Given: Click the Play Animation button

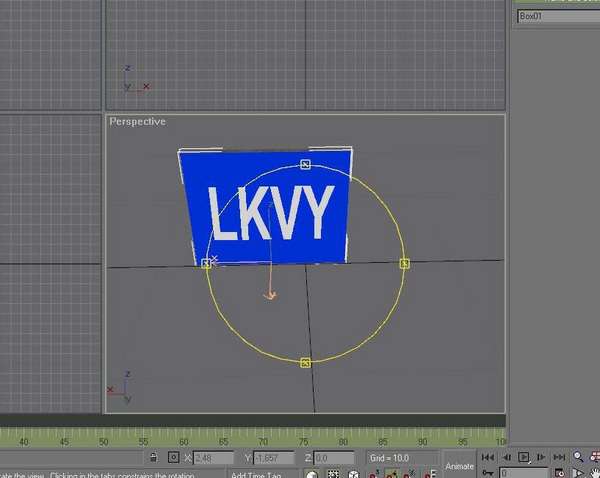Looking at the screenshot, I should (x=523, y=457).
